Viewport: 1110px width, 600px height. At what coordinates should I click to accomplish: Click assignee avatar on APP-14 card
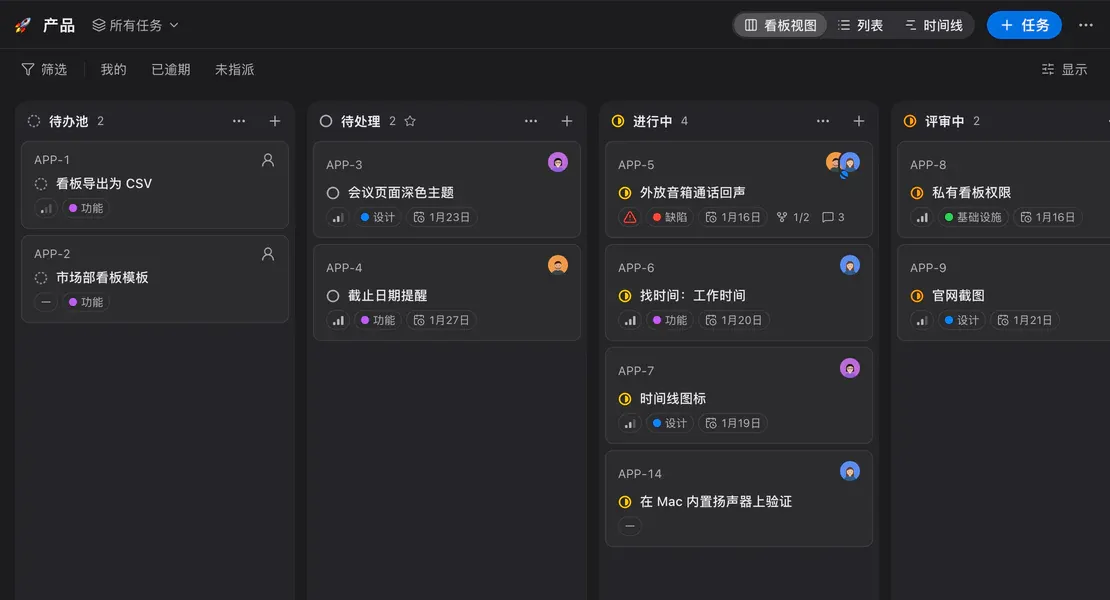(x=849, y=471)
